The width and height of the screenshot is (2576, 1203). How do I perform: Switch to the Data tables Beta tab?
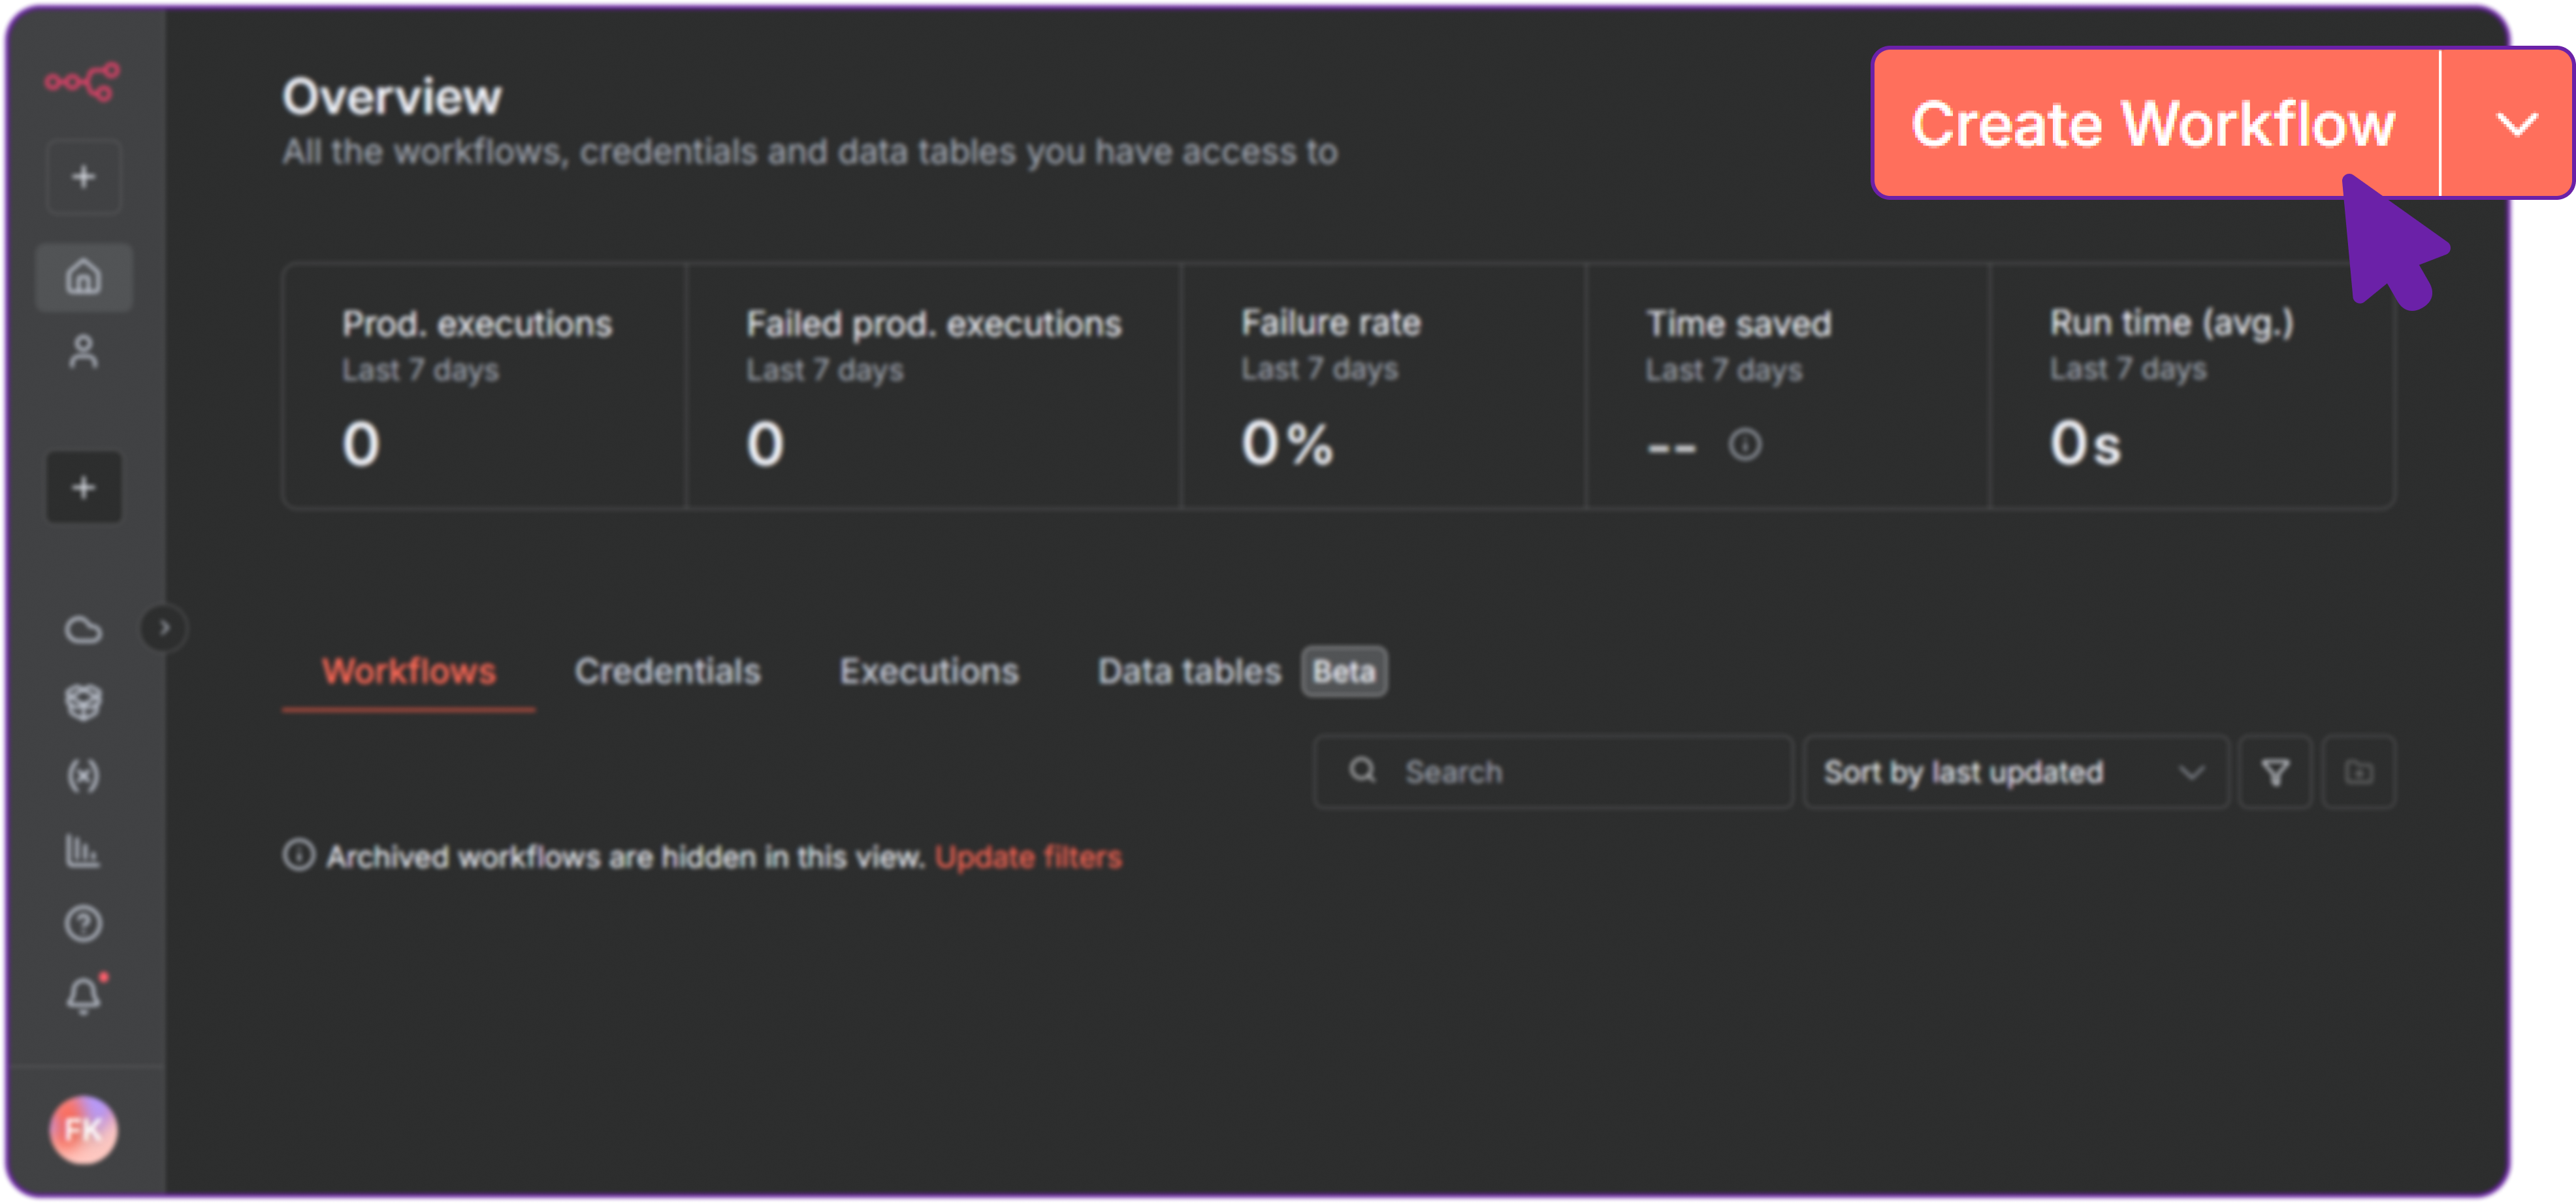point(1190,671)
